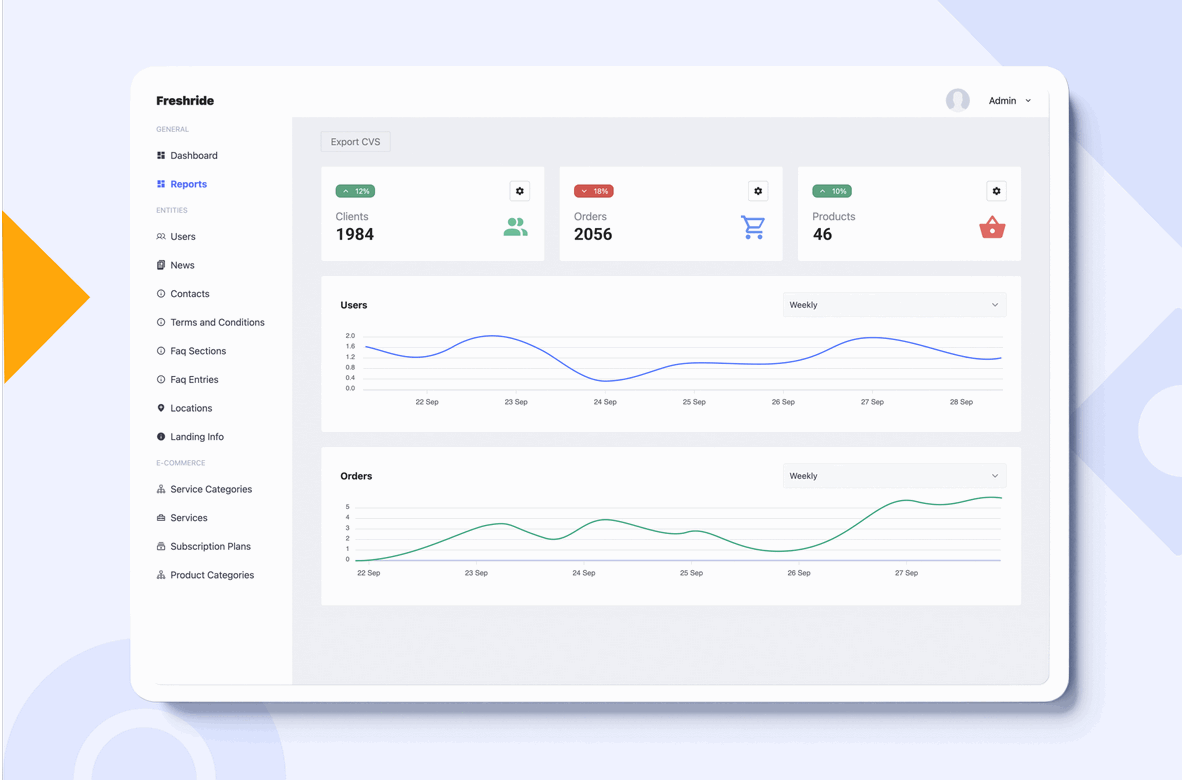Open Service Categories in sidebar

(x=211, y=490)
